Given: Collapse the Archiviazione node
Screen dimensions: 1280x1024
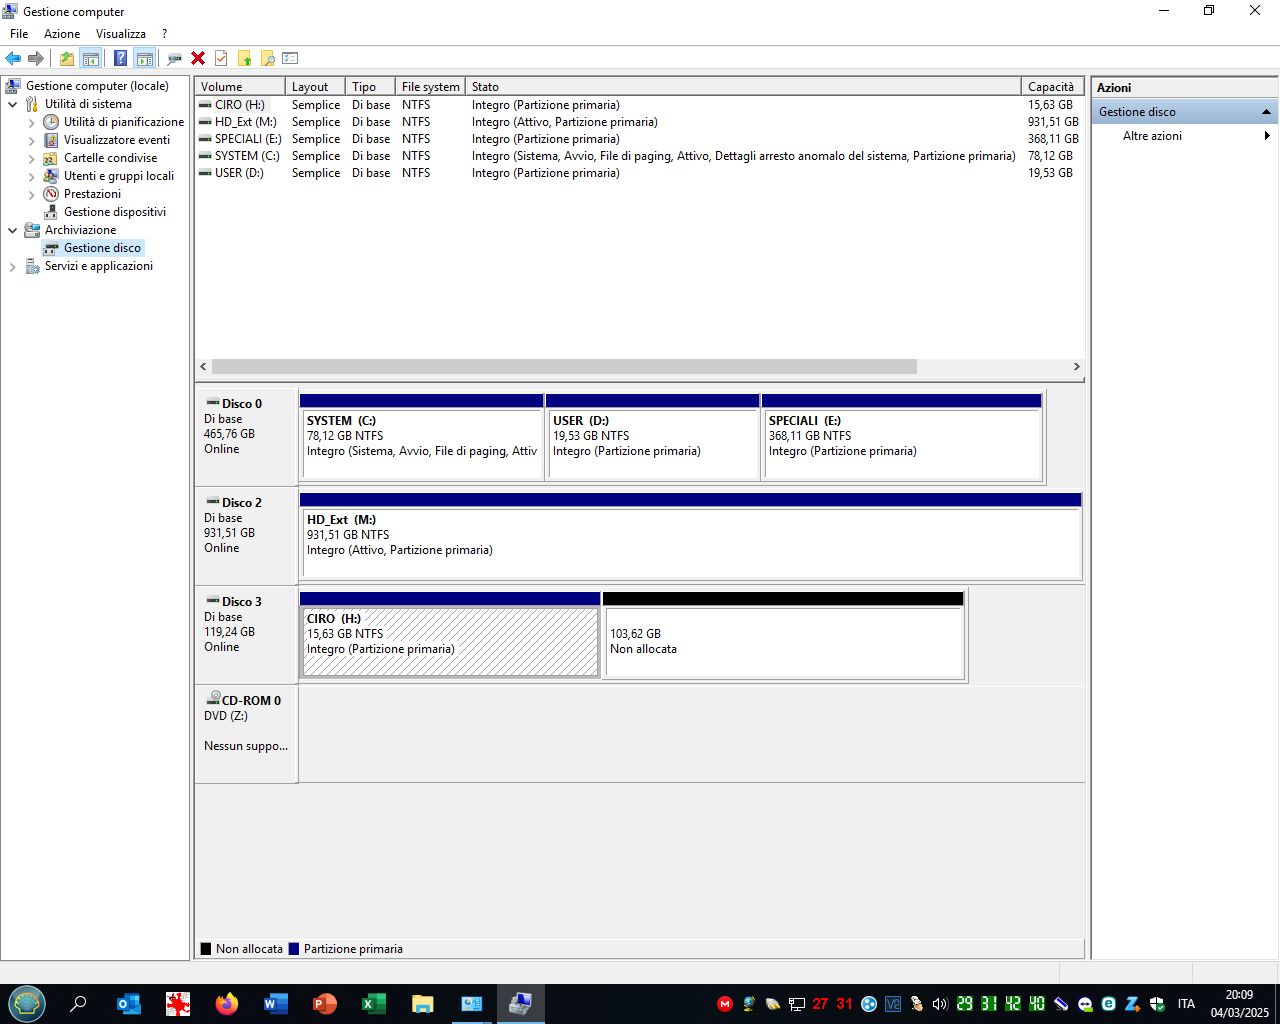Looking at the screenshot, I should tap(13, 230).
